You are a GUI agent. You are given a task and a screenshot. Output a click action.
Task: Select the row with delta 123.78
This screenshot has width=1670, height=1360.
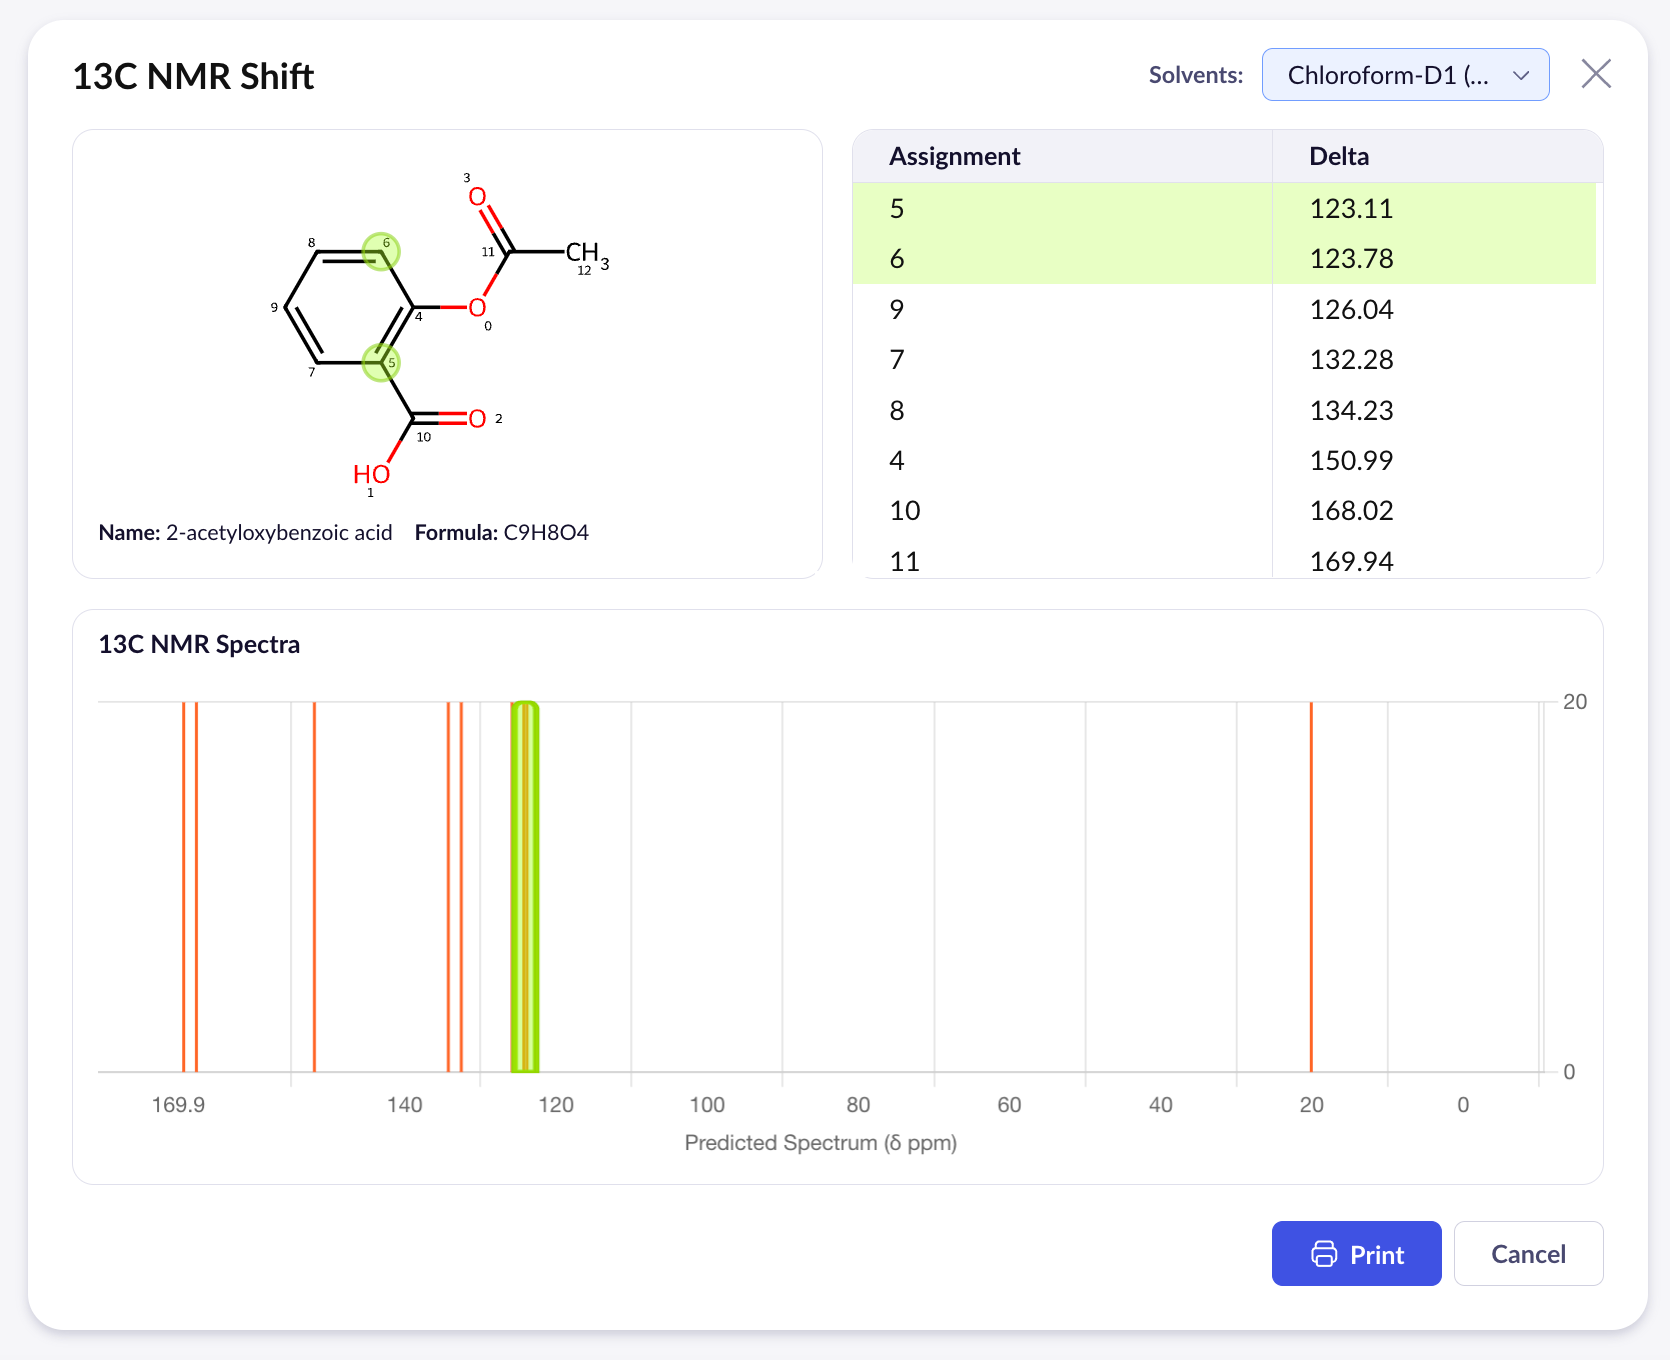point(1223,259)
